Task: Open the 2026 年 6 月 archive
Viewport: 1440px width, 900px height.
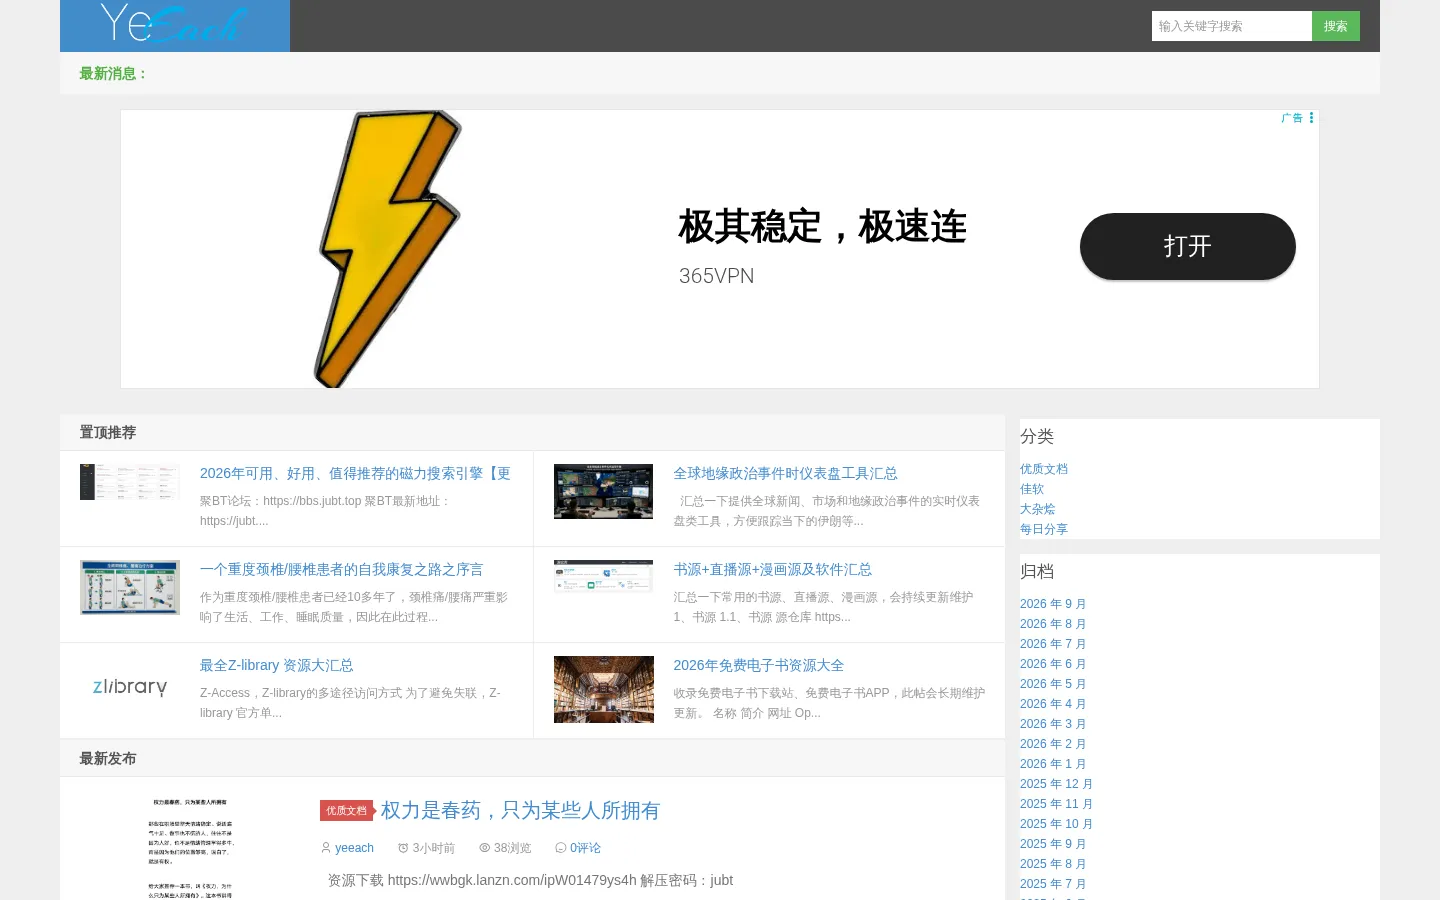Action: click(1053, 664)
